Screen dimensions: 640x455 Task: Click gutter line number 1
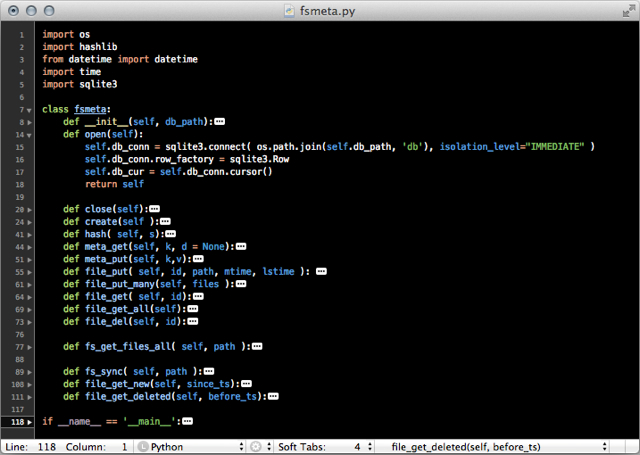22,36
